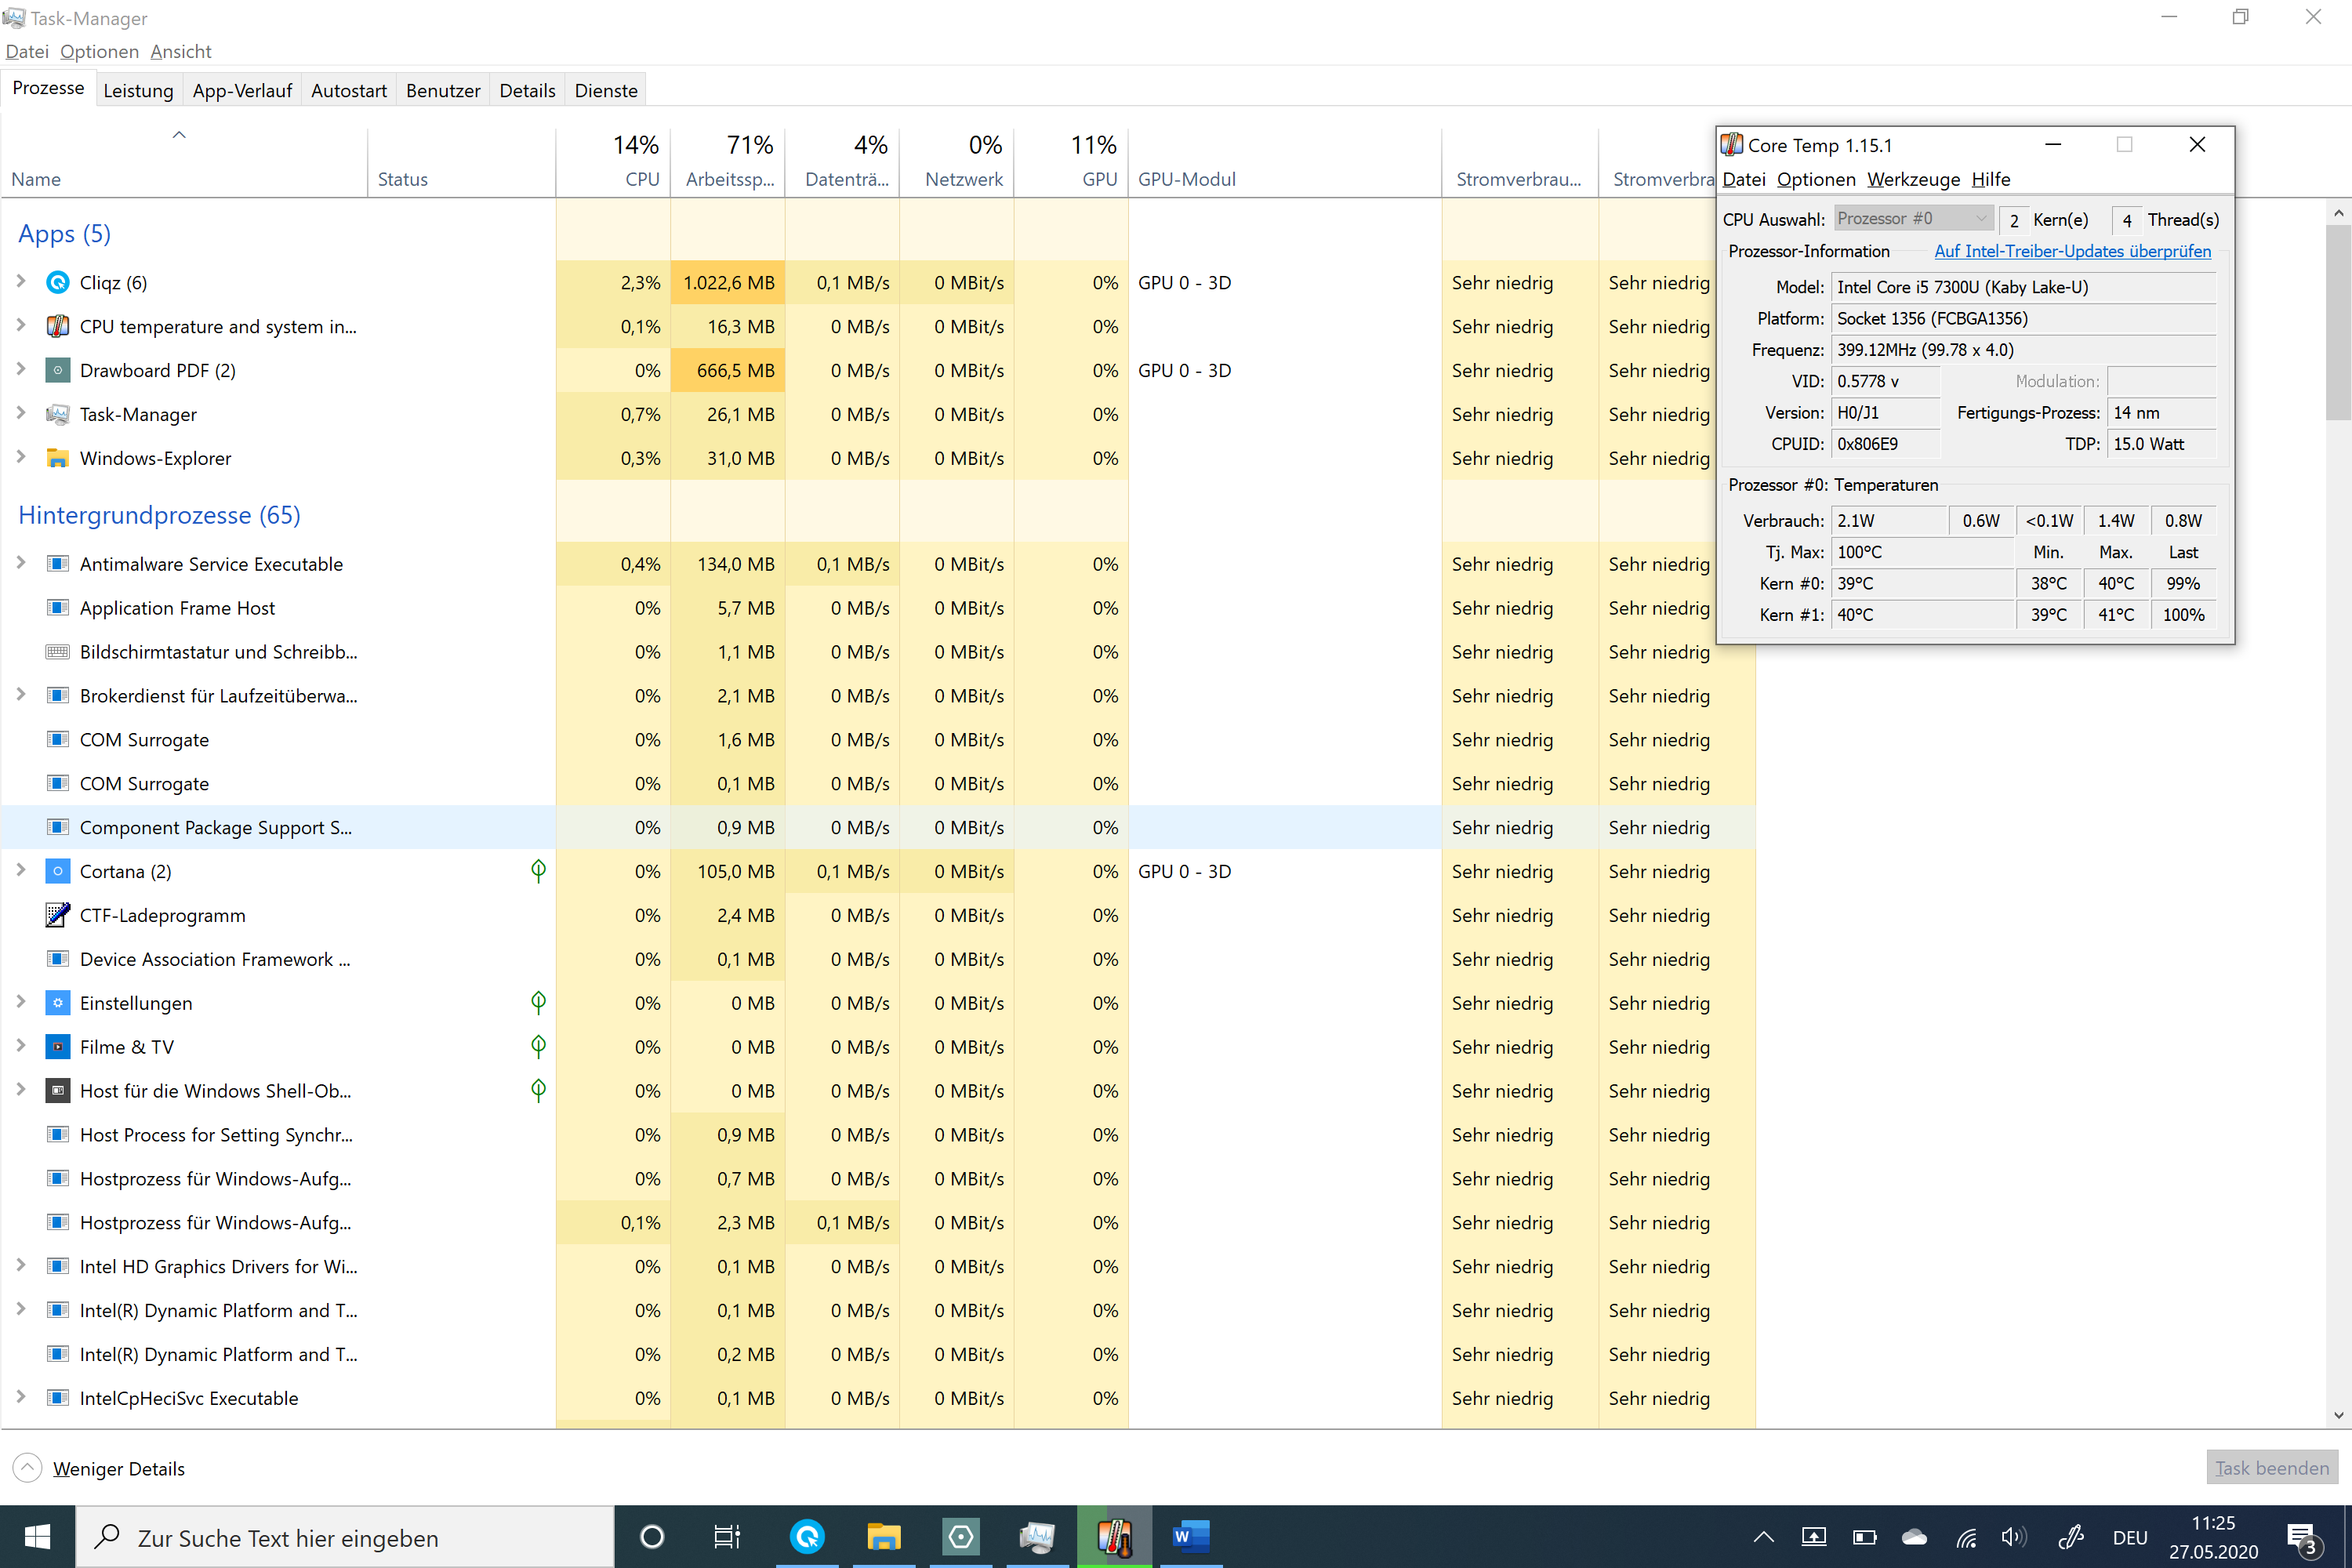Viewport: 2352px width, 1568px height.
Task: Switch to the Benutzer tab
Action: click(443, 91)
